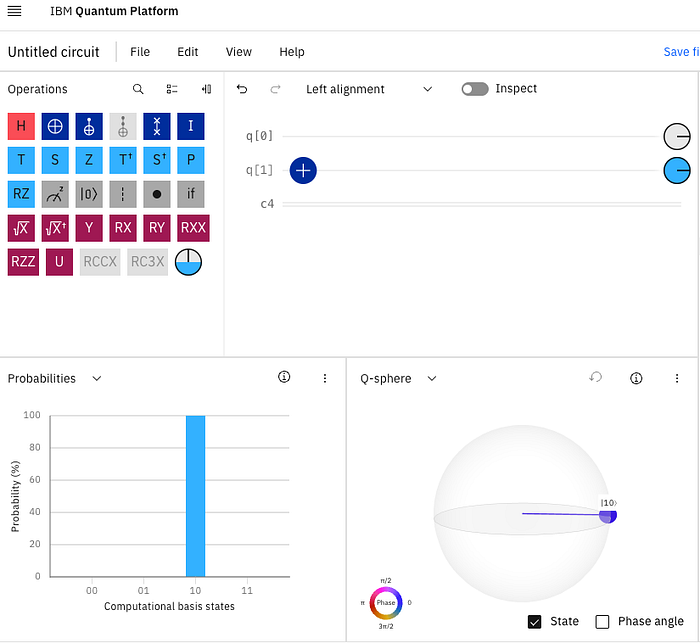The height and width of the screenshot is (643, 700).
Task: Select the √X gate
Action: click(x=21, y=228)
